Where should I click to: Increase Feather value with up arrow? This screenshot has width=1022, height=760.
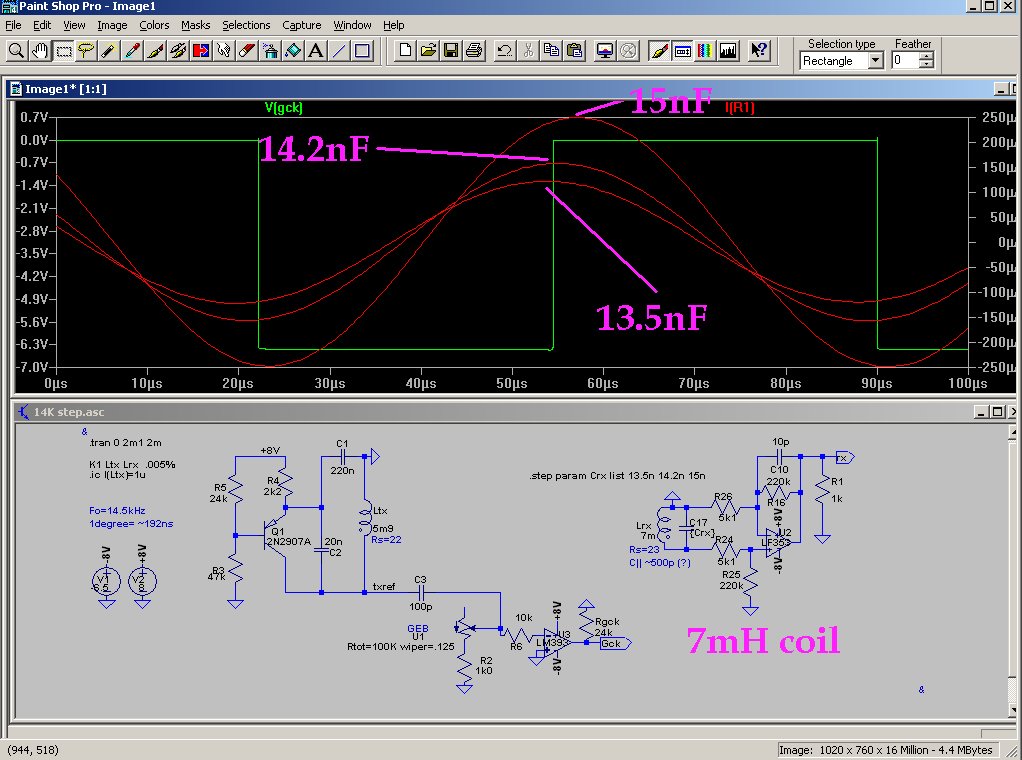926,56
